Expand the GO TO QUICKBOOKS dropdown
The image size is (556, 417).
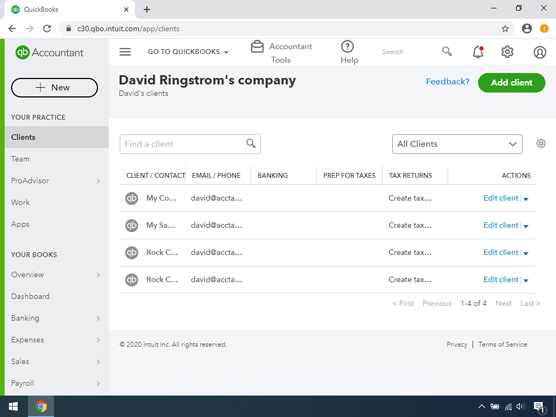[188, 52]
